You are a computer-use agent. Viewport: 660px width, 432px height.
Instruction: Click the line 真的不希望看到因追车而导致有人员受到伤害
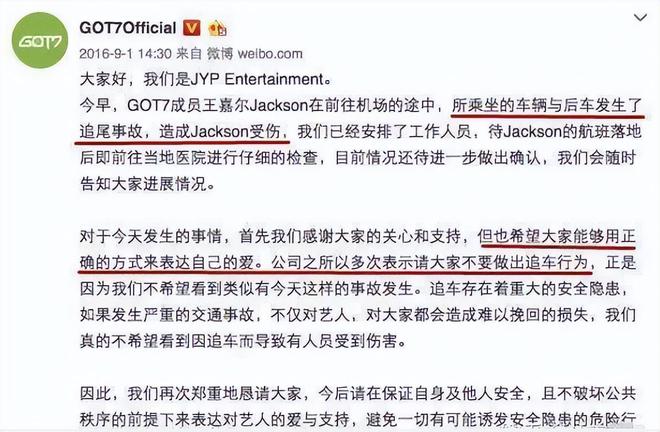click(242, 341)
